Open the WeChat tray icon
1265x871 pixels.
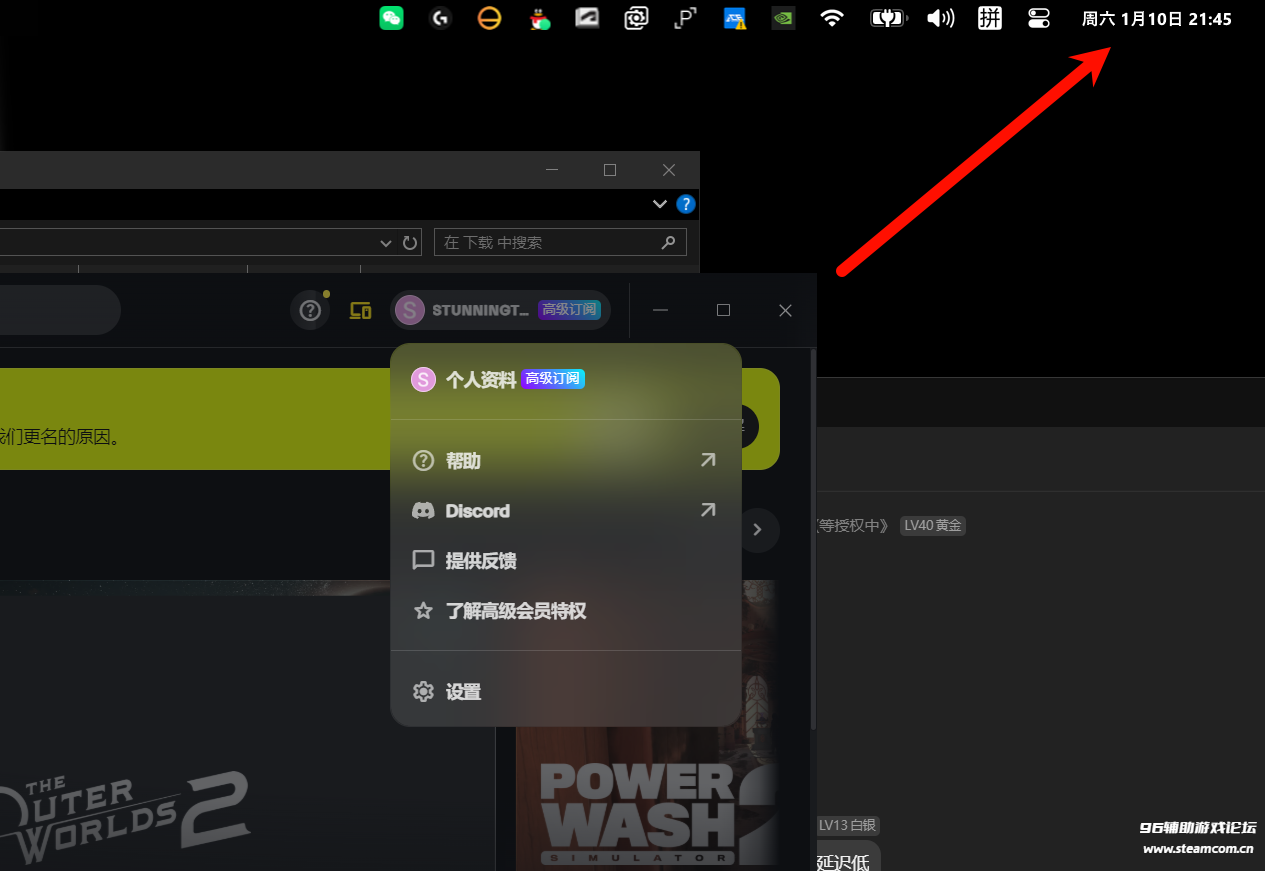pos(391,18)
